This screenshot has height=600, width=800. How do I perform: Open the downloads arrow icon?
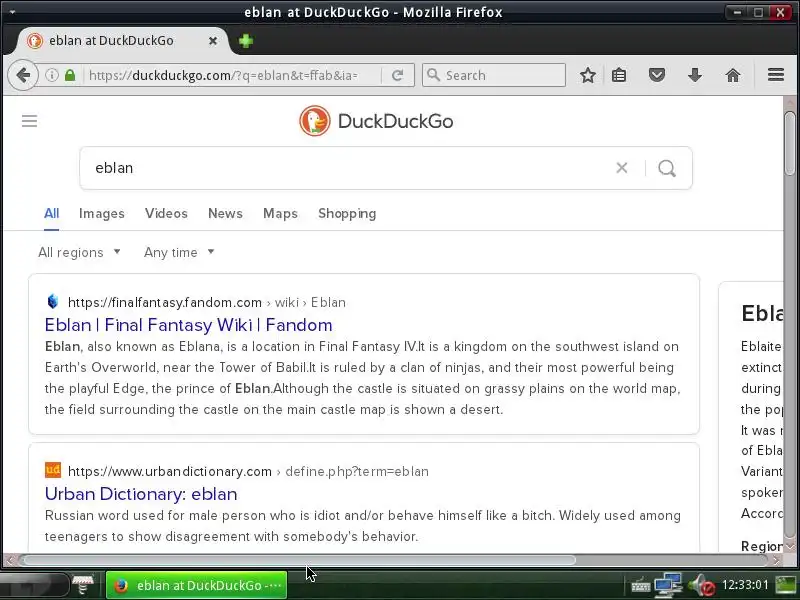point(694,76)
